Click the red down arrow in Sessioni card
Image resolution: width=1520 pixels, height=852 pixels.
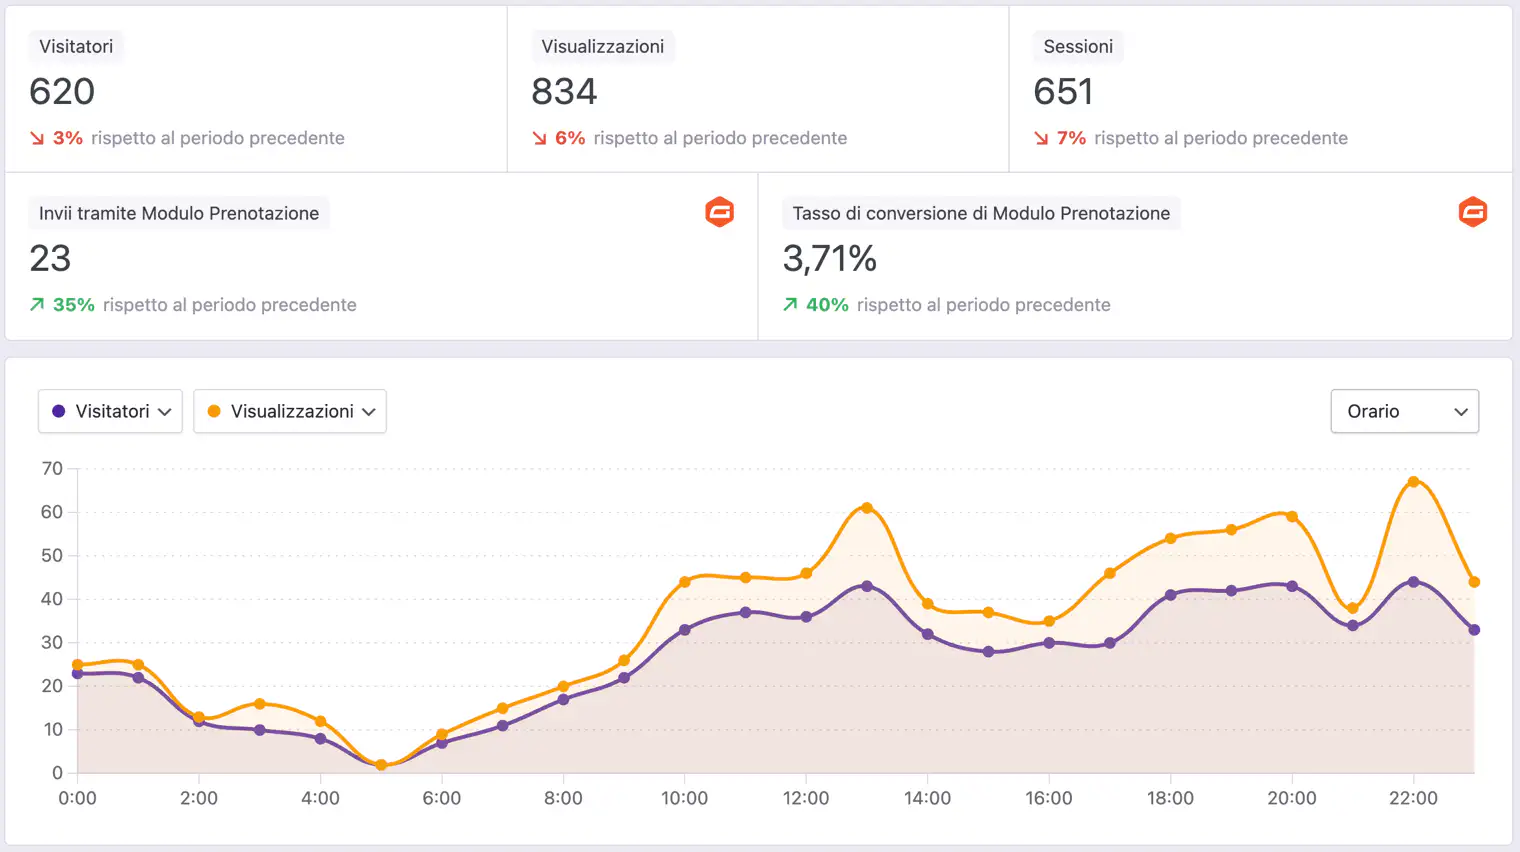point(1041,138)
